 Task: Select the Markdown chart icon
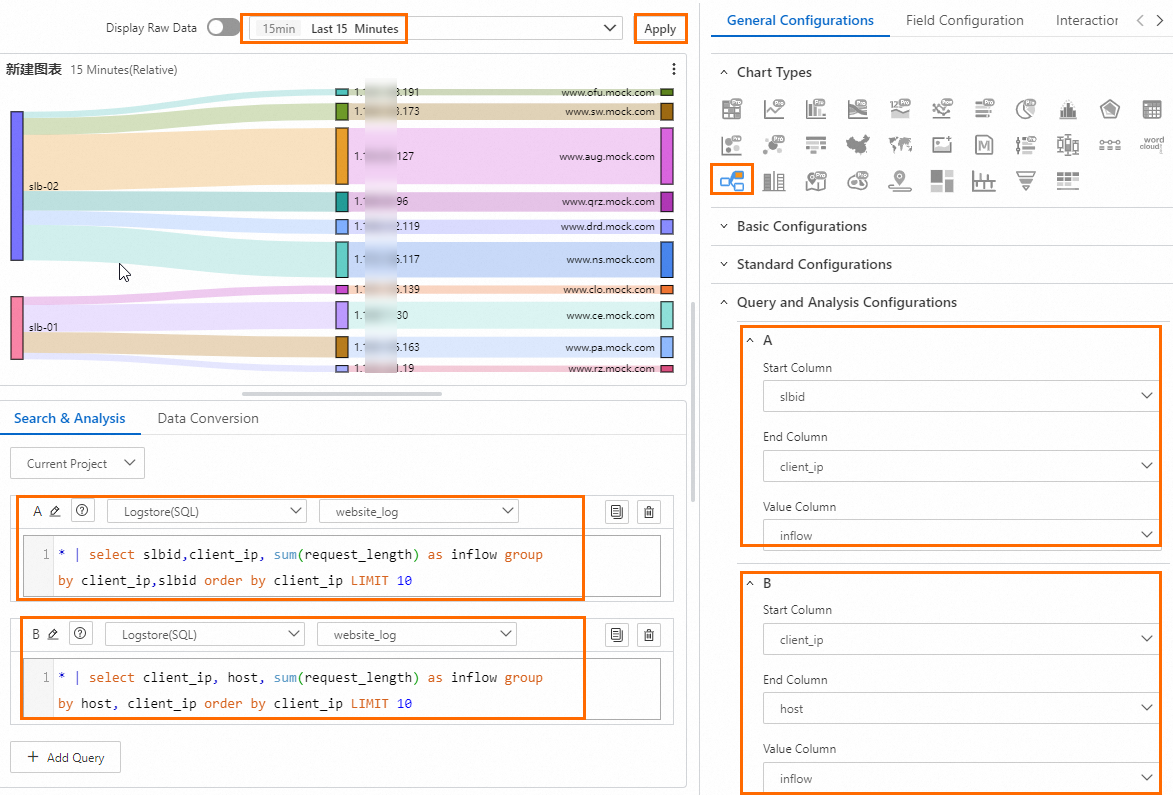(984, 144)
